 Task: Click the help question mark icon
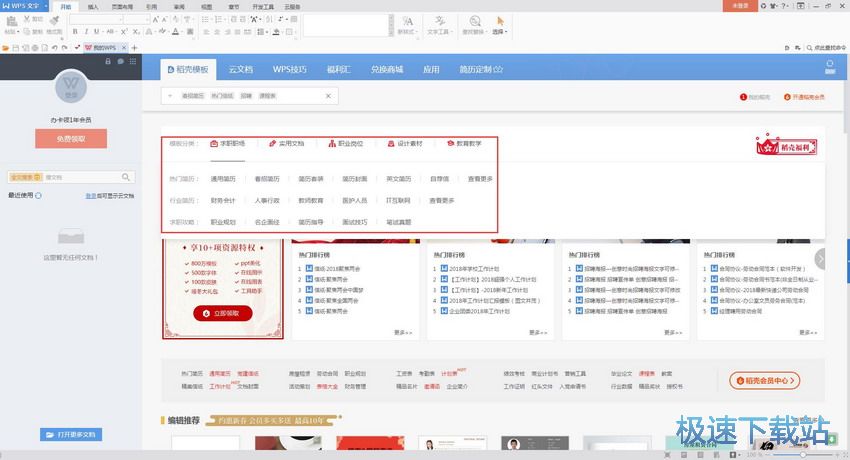point(783,5)
